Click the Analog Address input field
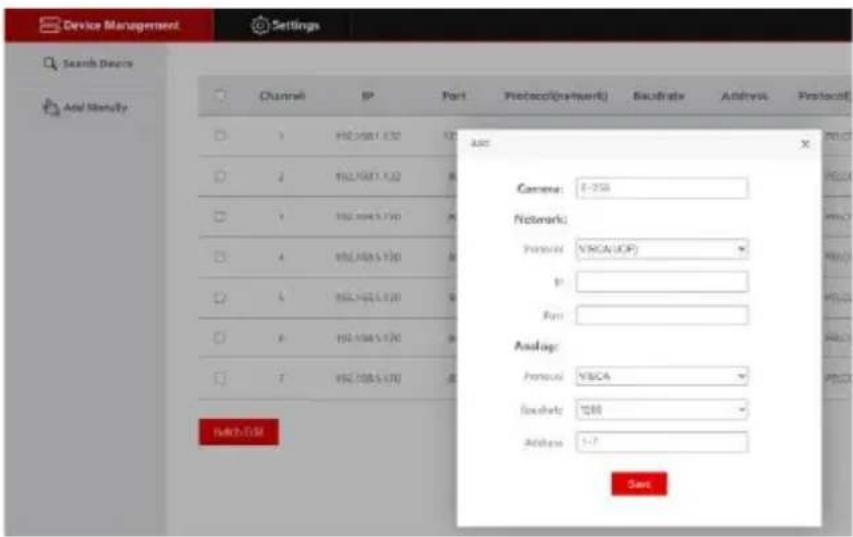 [662, 442]
